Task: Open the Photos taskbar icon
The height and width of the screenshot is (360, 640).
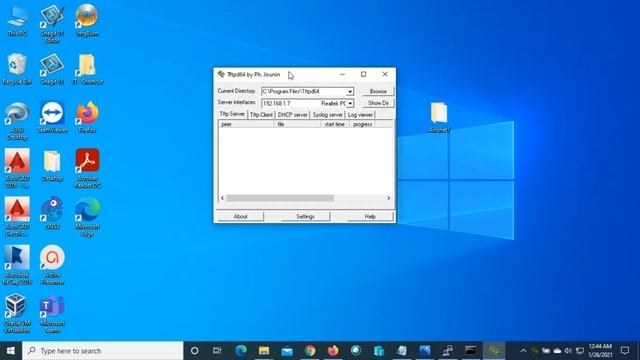Action: (x=425, y=350)
